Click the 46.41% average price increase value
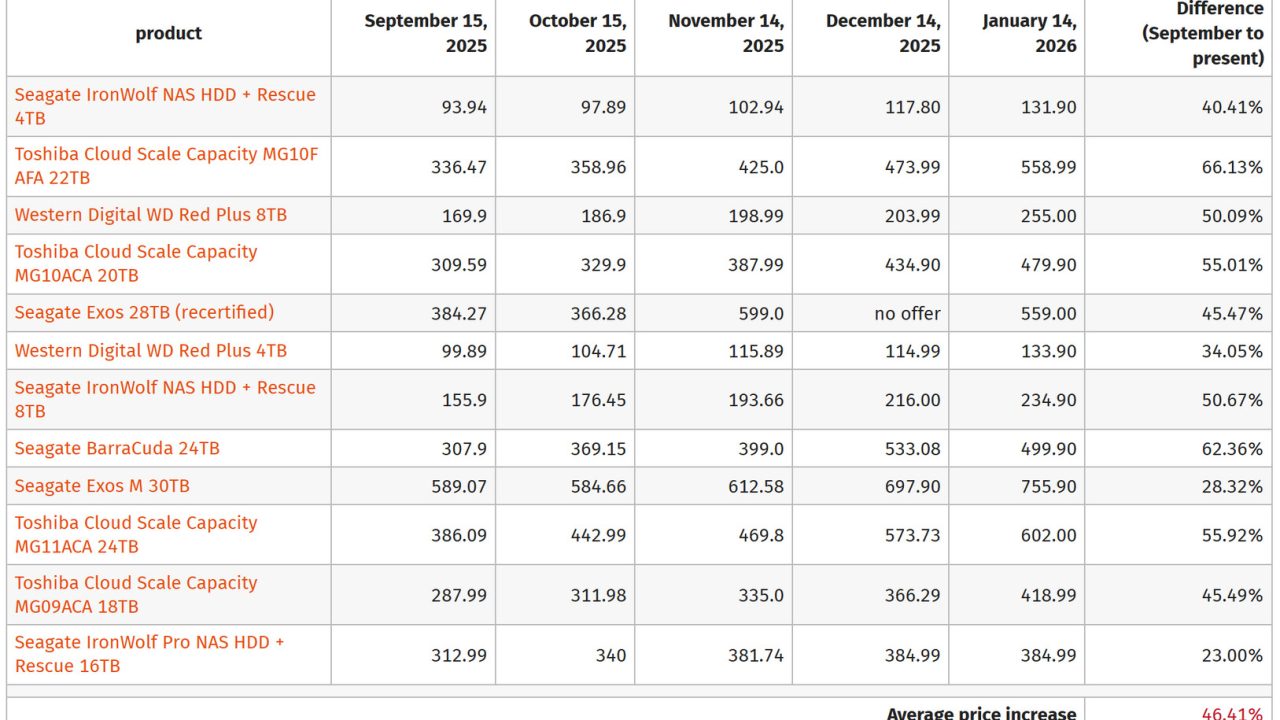 [1231, 713]
